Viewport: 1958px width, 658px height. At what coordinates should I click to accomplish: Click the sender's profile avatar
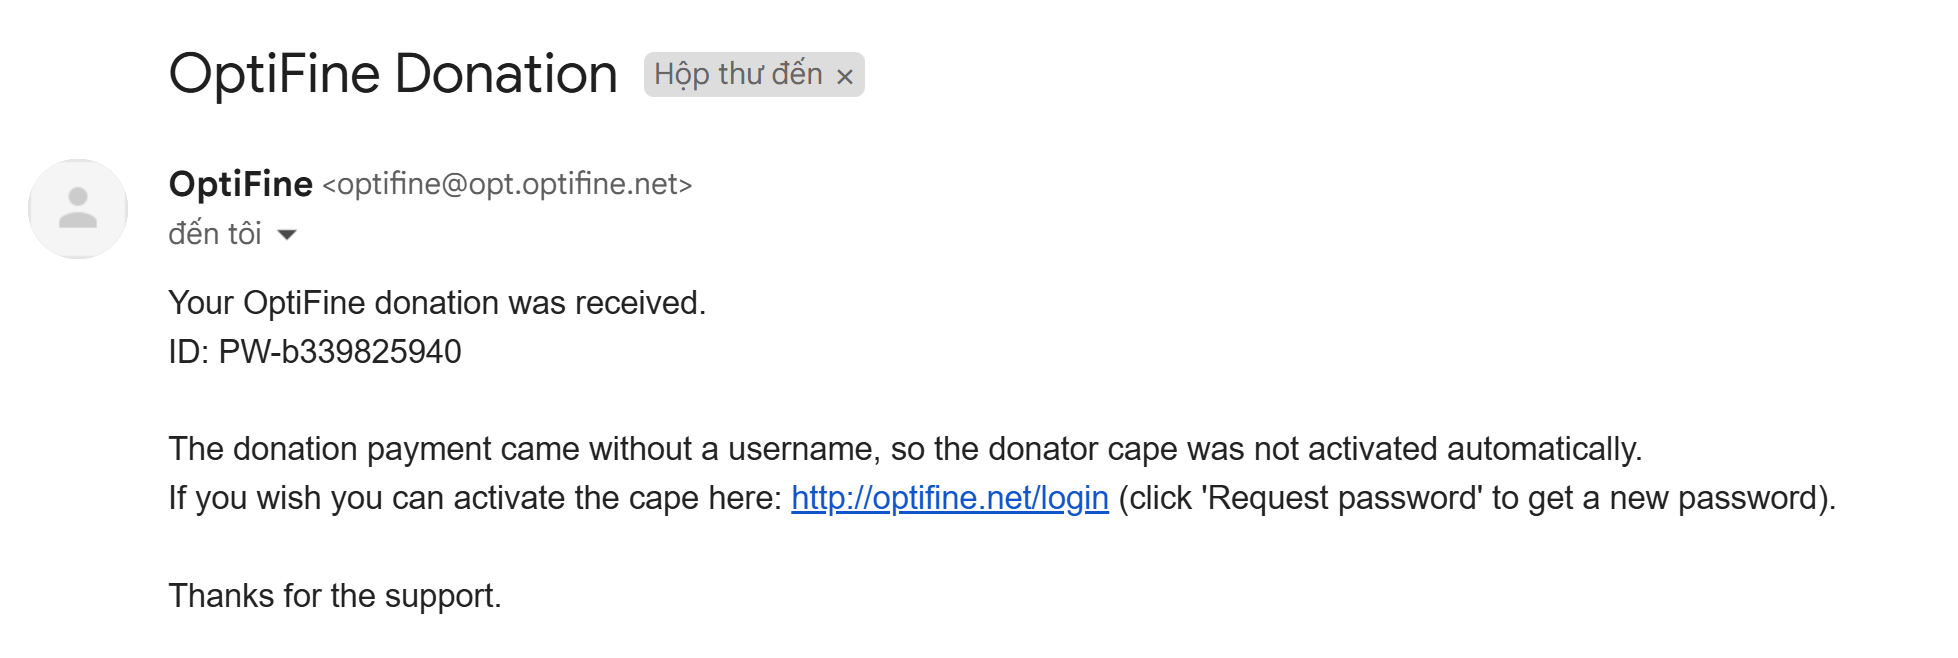point(78,208)
